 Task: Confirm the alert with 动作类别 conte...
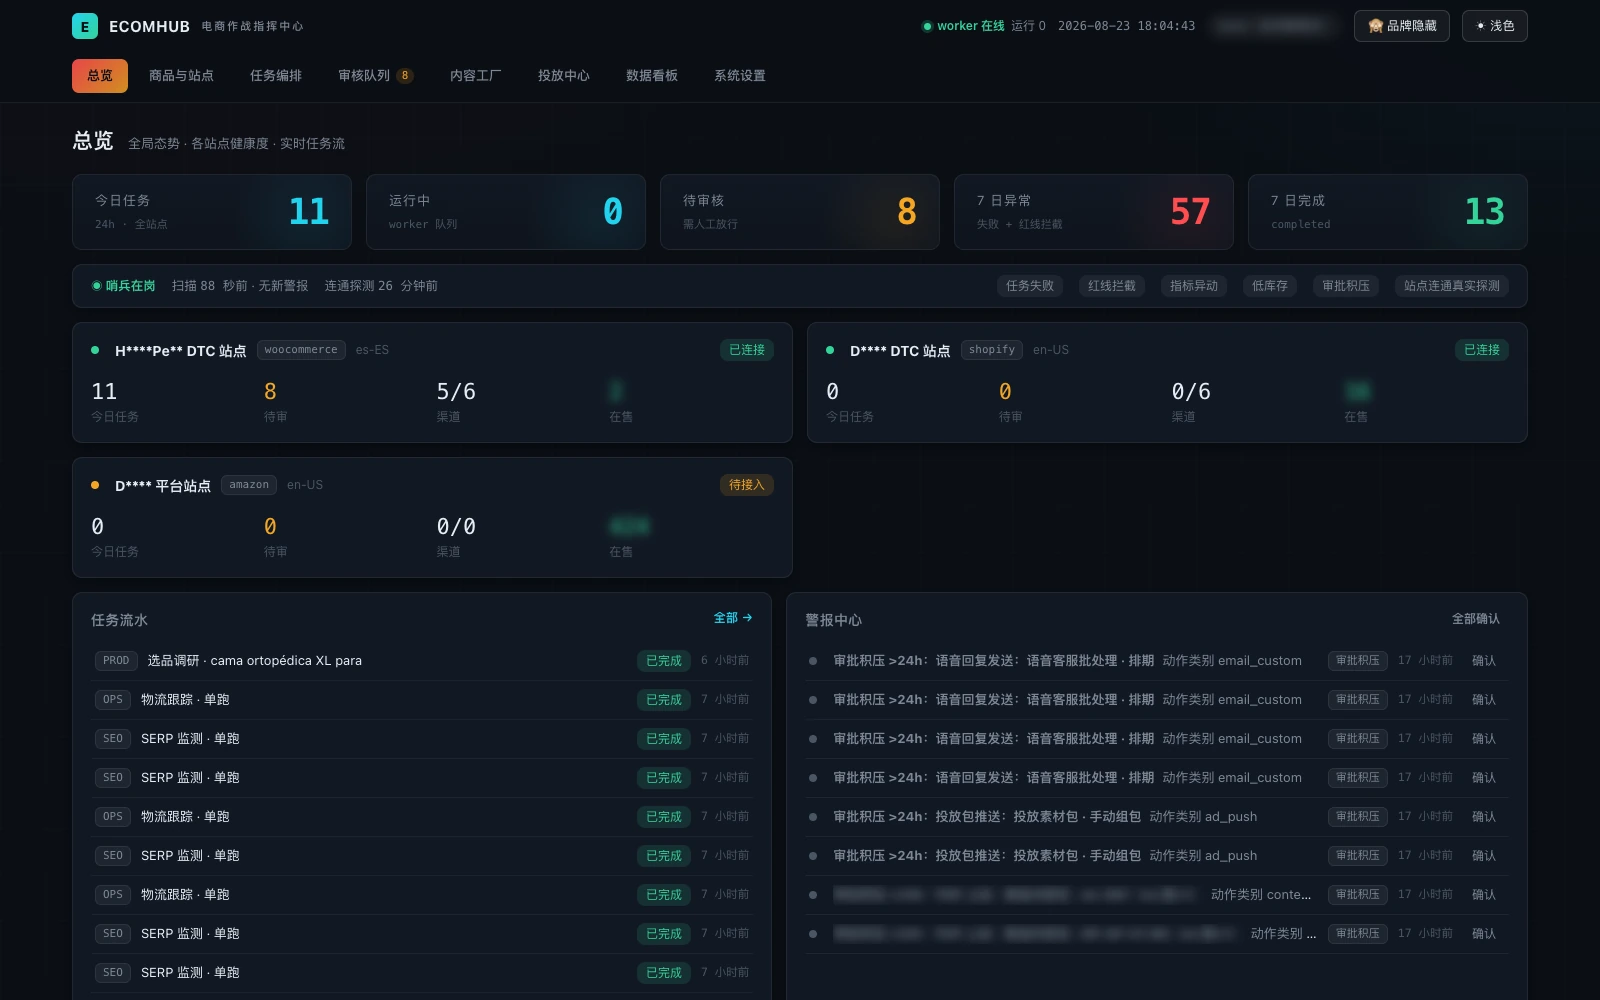tap(1484, 895)
